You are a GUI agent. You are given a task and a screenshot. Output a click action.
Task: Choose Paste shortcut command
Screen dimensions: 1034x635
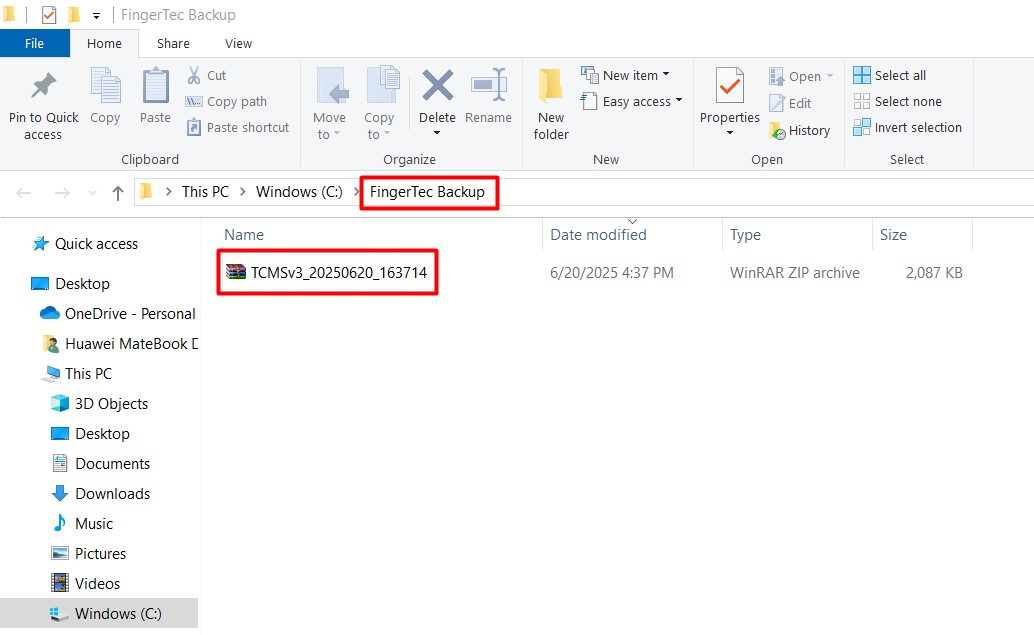click(238, 127)
